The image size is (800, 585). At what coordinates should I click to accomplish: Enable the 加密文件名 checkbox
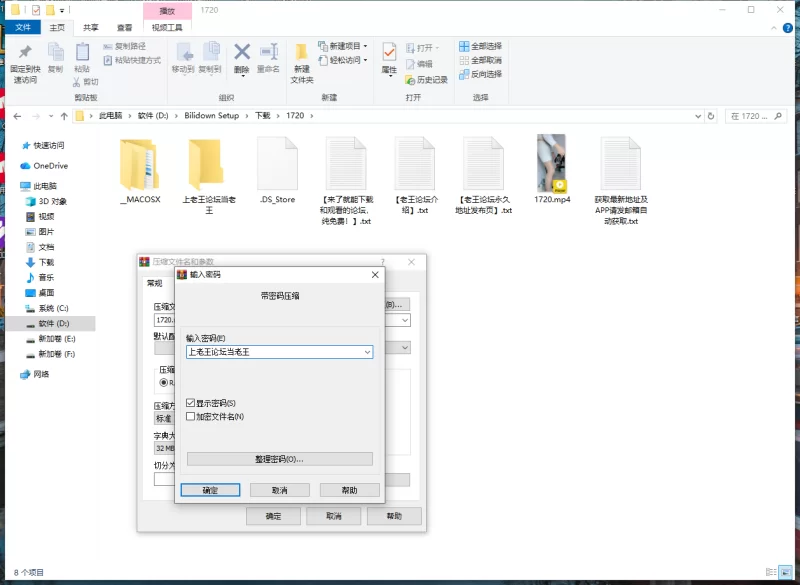pyautogui.click(x=191, y=417)
